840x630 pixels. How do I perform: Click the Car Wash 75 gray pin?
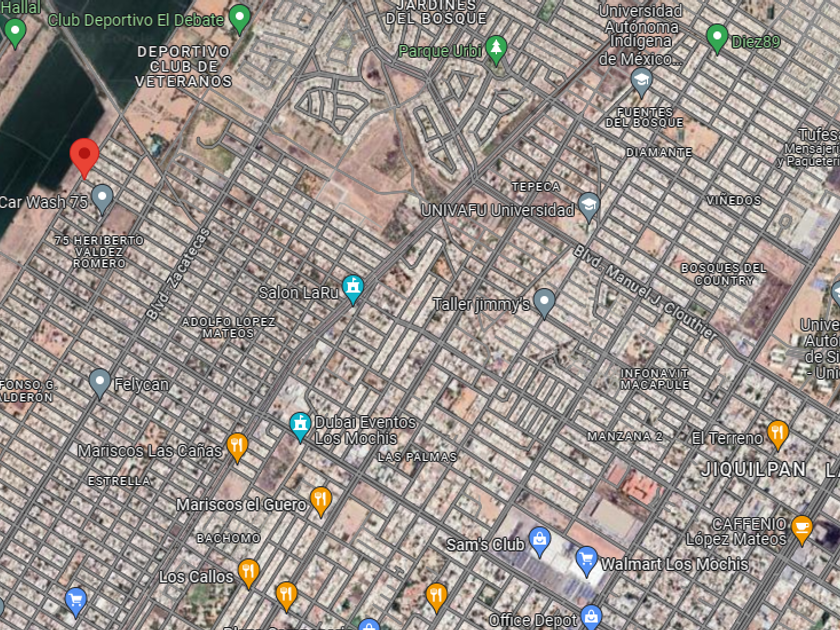(102, 199)
